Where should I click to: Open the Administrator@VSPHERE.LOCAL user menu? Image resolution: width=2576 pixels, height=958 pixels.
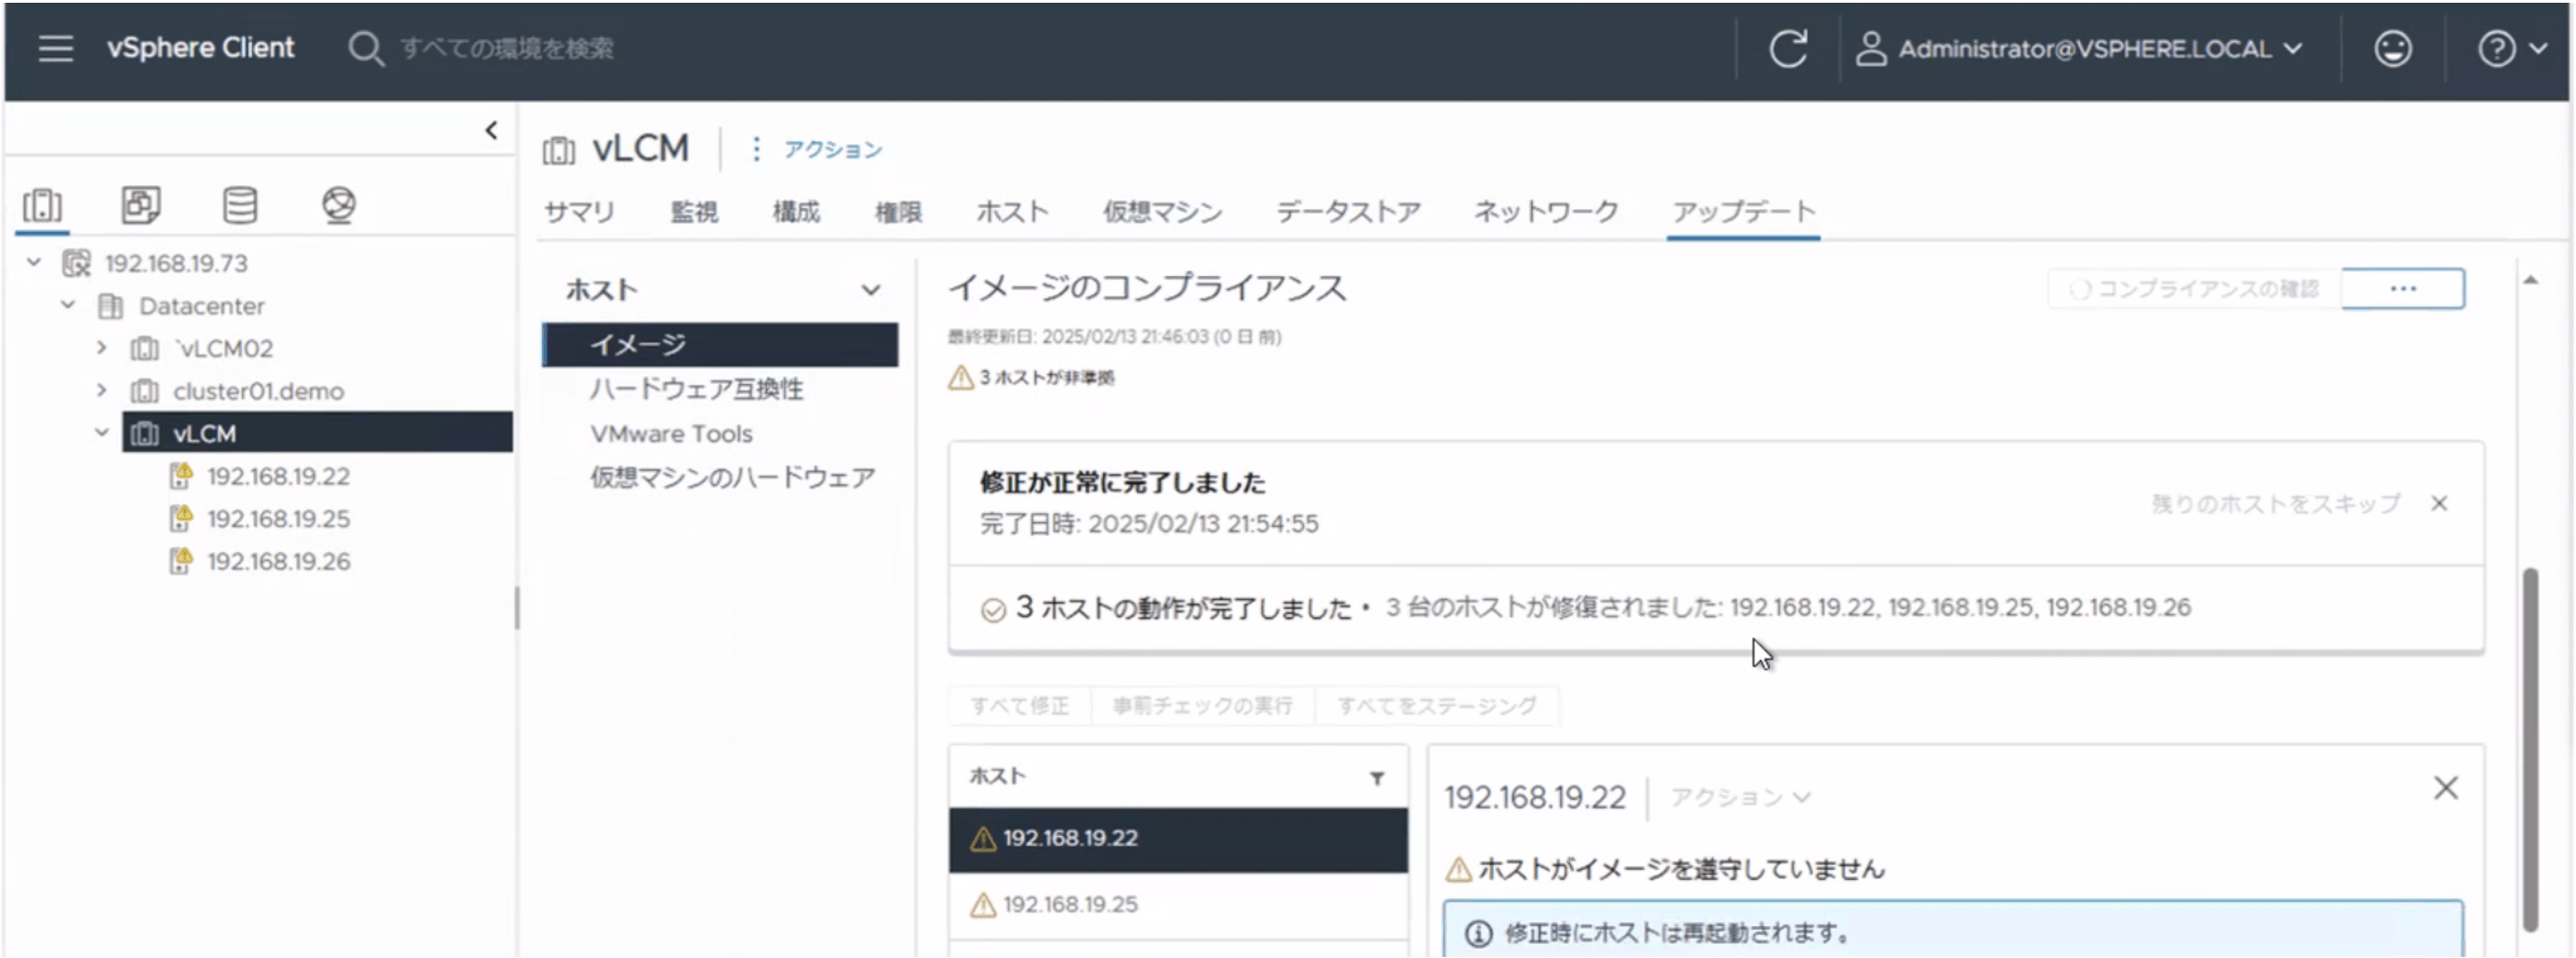click(2083, 48)
